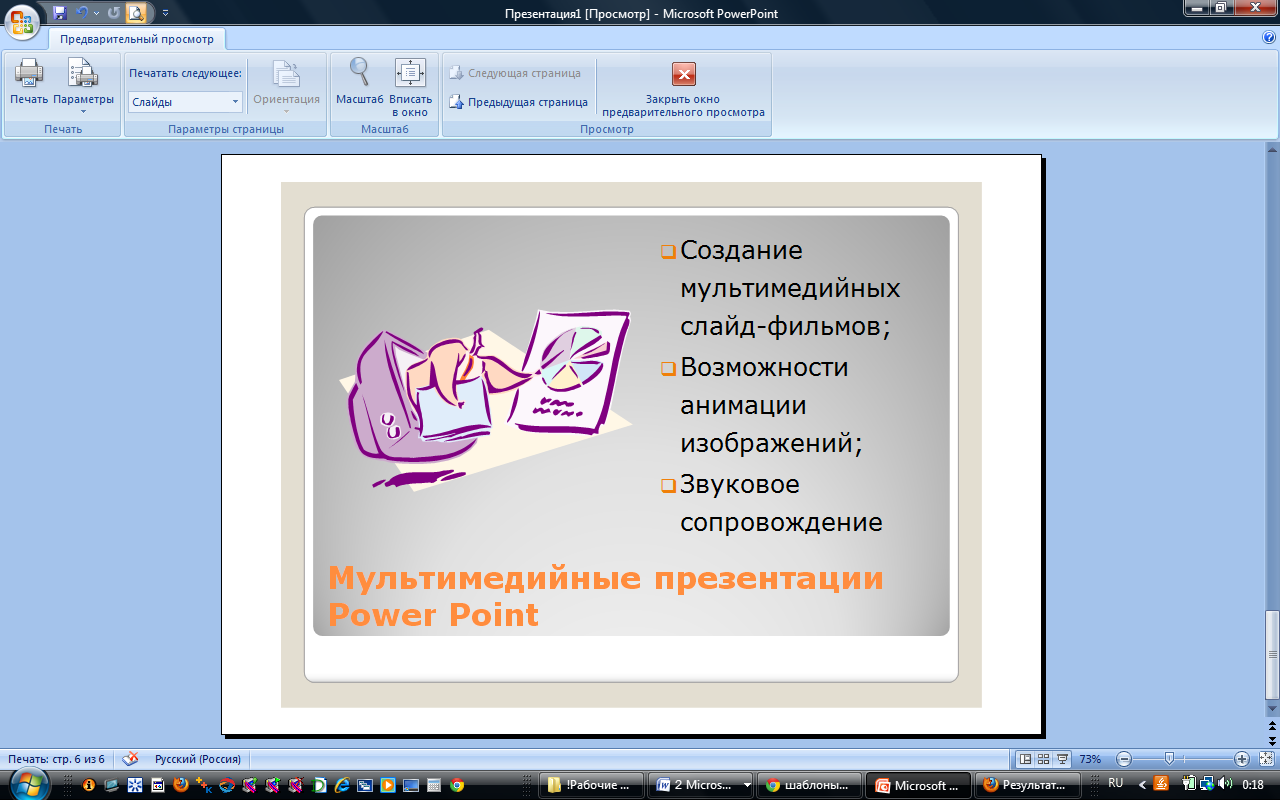The width and height of the screenshot is (1280, 800).
Task: Click vertical scrollbar down arrow
Action: pyautogui.click(x=1272, y=710)
